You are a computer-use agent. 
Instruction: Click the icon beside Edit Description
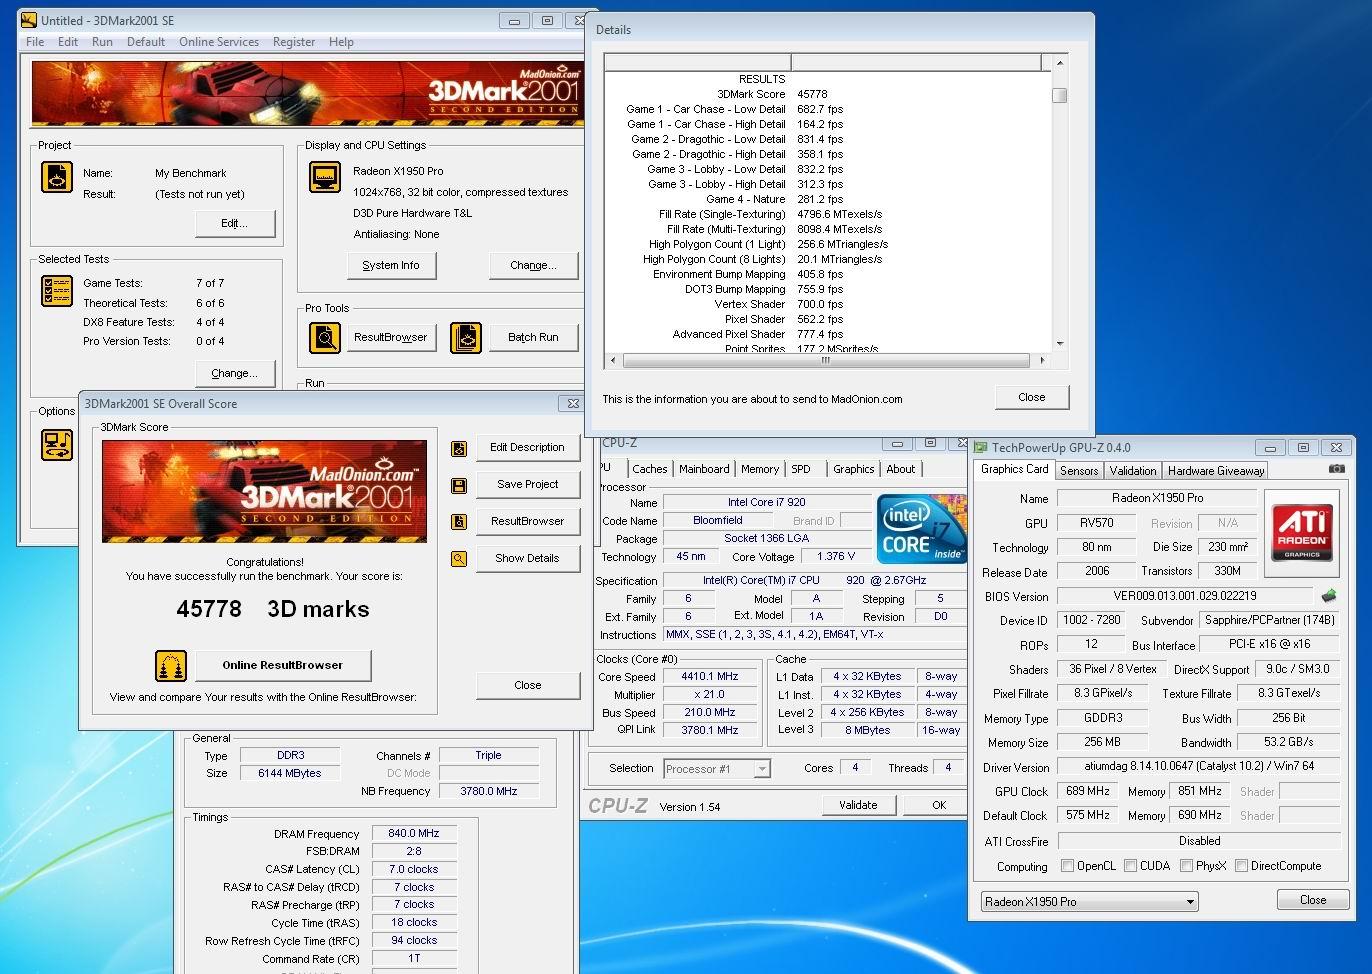pos(459,448)
